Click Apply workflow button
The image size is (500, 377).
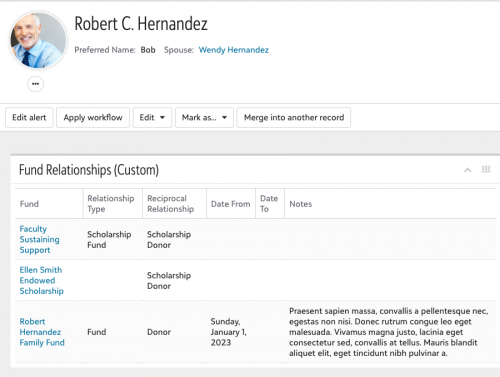(93, 117)
